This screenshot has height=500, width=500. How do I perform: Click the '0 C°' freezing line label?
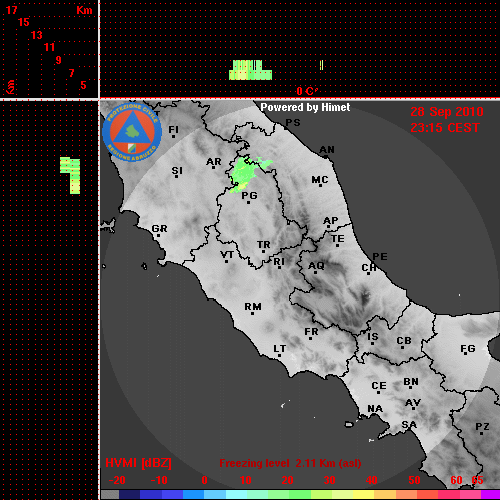(307, 91)
